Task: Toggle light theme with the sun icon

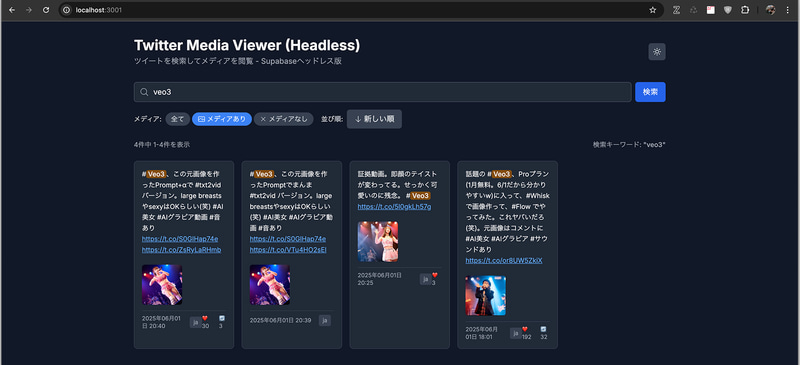Action: click(657, 52)
